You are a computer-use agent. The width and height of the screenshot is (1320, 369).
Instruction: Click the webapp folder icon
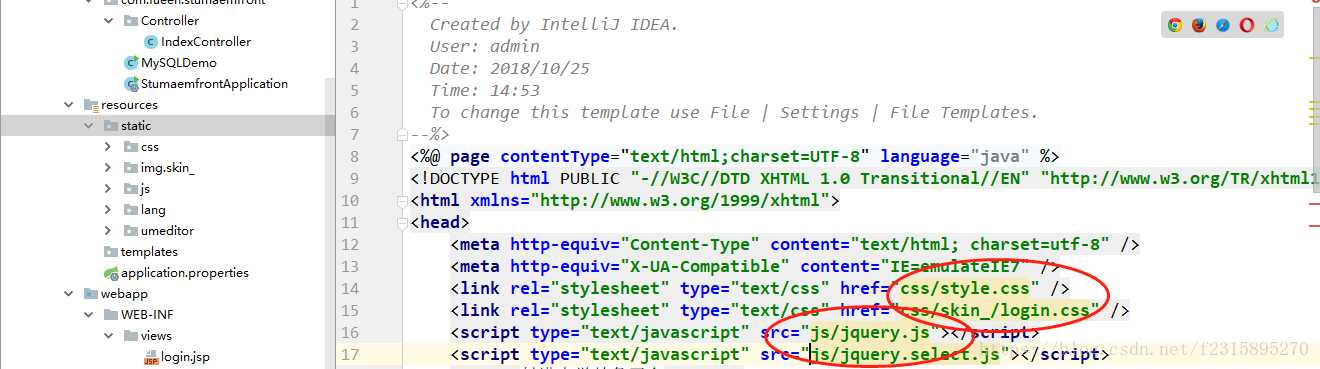click(x=91, y=294)
